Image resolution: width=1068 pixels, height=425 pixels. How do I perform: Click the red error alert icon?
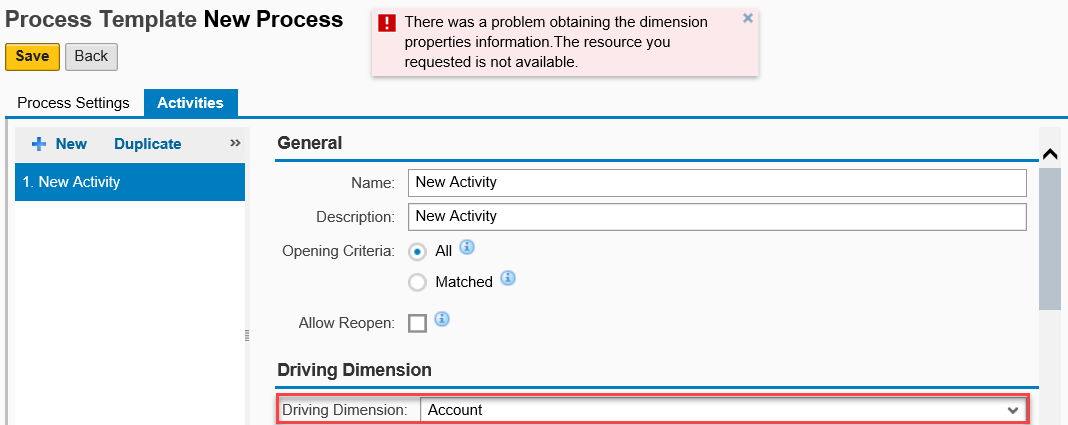[386, 23]
